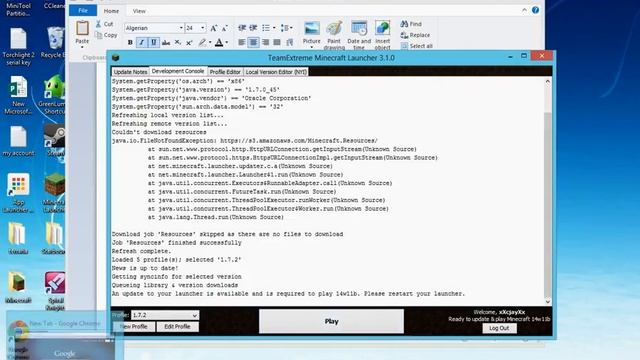
Task: Open the WordPad File menu
Action: 83,11
